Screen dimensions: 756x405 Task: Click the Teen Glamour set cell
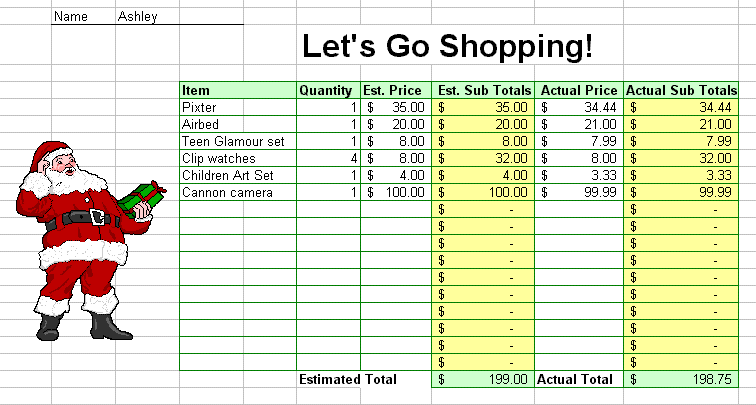pyautogui.click(x=238, y=141)
